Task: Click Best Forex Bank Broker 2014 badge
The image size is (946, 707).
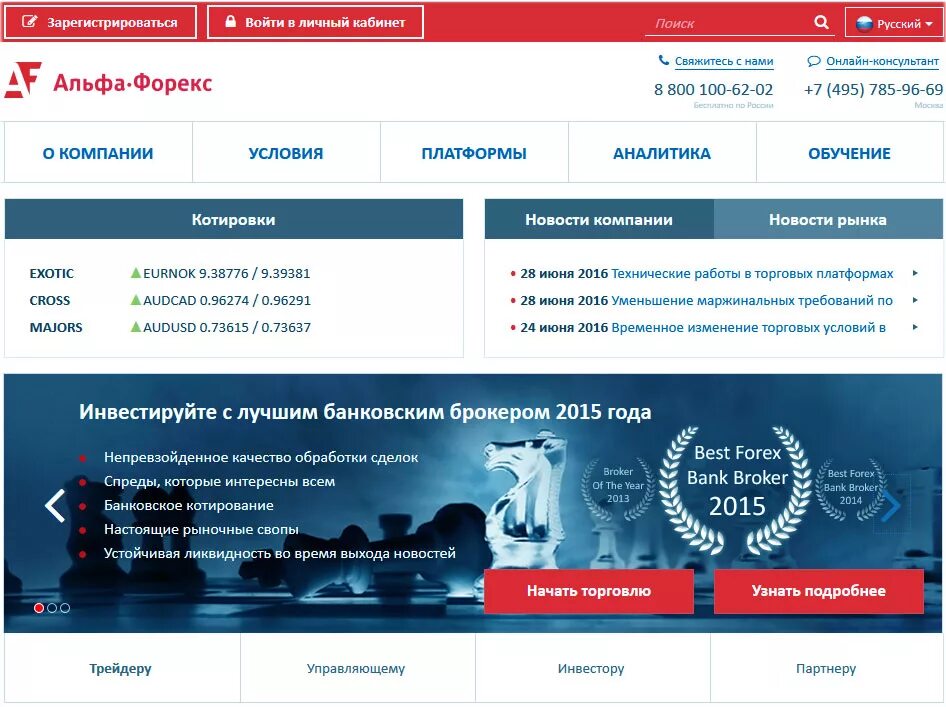Action: pos(850,487)
